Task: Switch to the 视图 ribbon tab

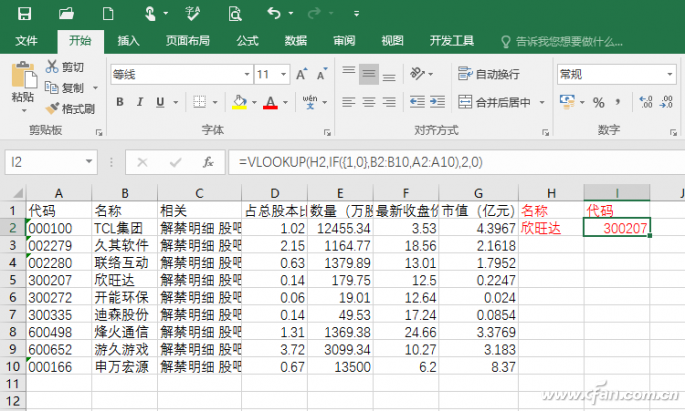Action: click(x=392, y=41)
